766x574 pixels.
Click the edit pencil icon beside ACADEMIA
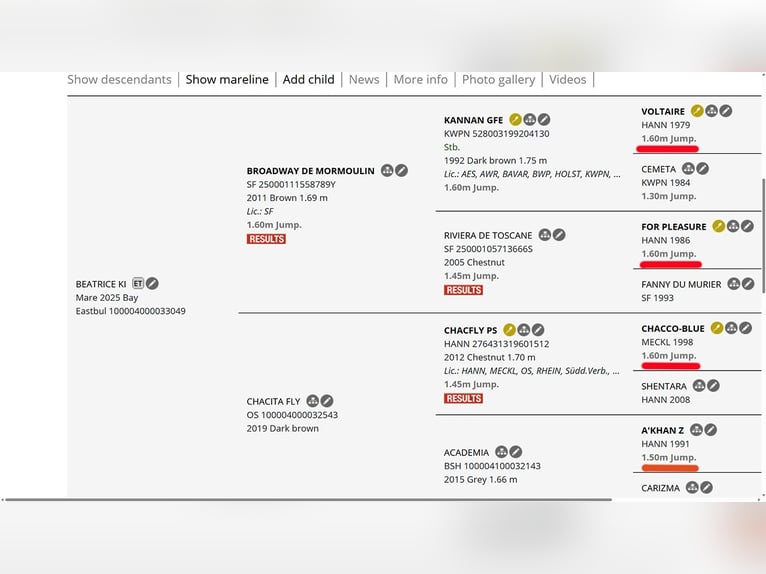coord(516,452)
